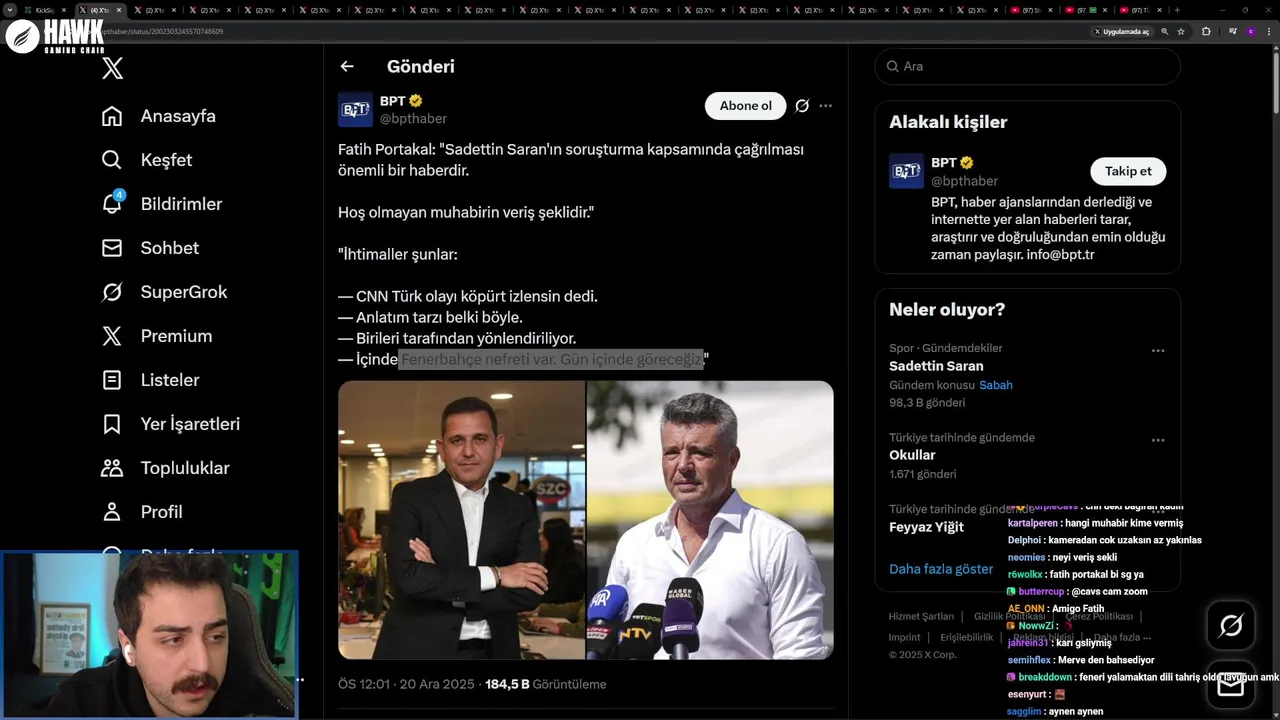Open more options for Sadettin Saran trend
1280x720 pixels.
pyautogui.click(x=1158, y=351)
